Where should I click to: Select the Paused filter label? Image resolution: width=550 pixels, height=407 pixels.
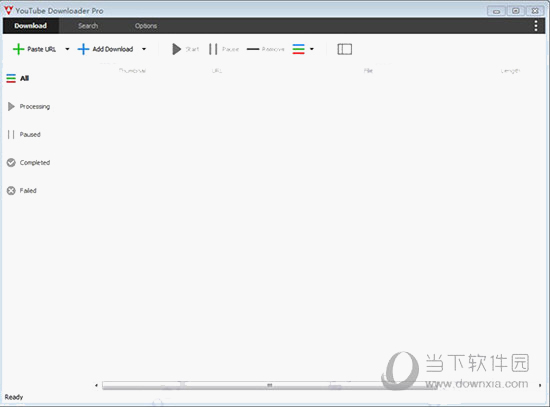pyautogui.click(x=30, y=134)
